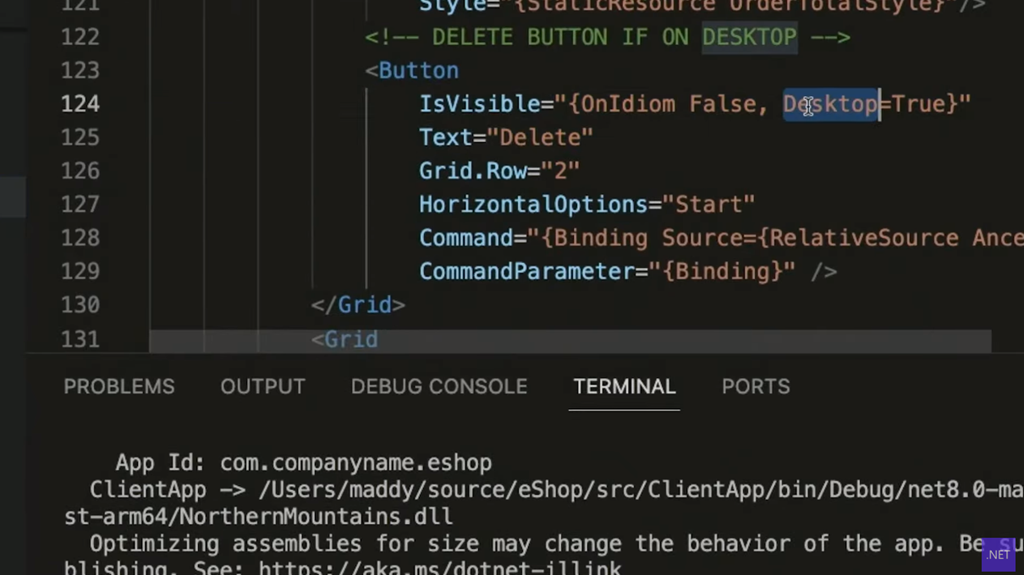
Task: Click line number 126 in the gutter
Action: [80, 171]
